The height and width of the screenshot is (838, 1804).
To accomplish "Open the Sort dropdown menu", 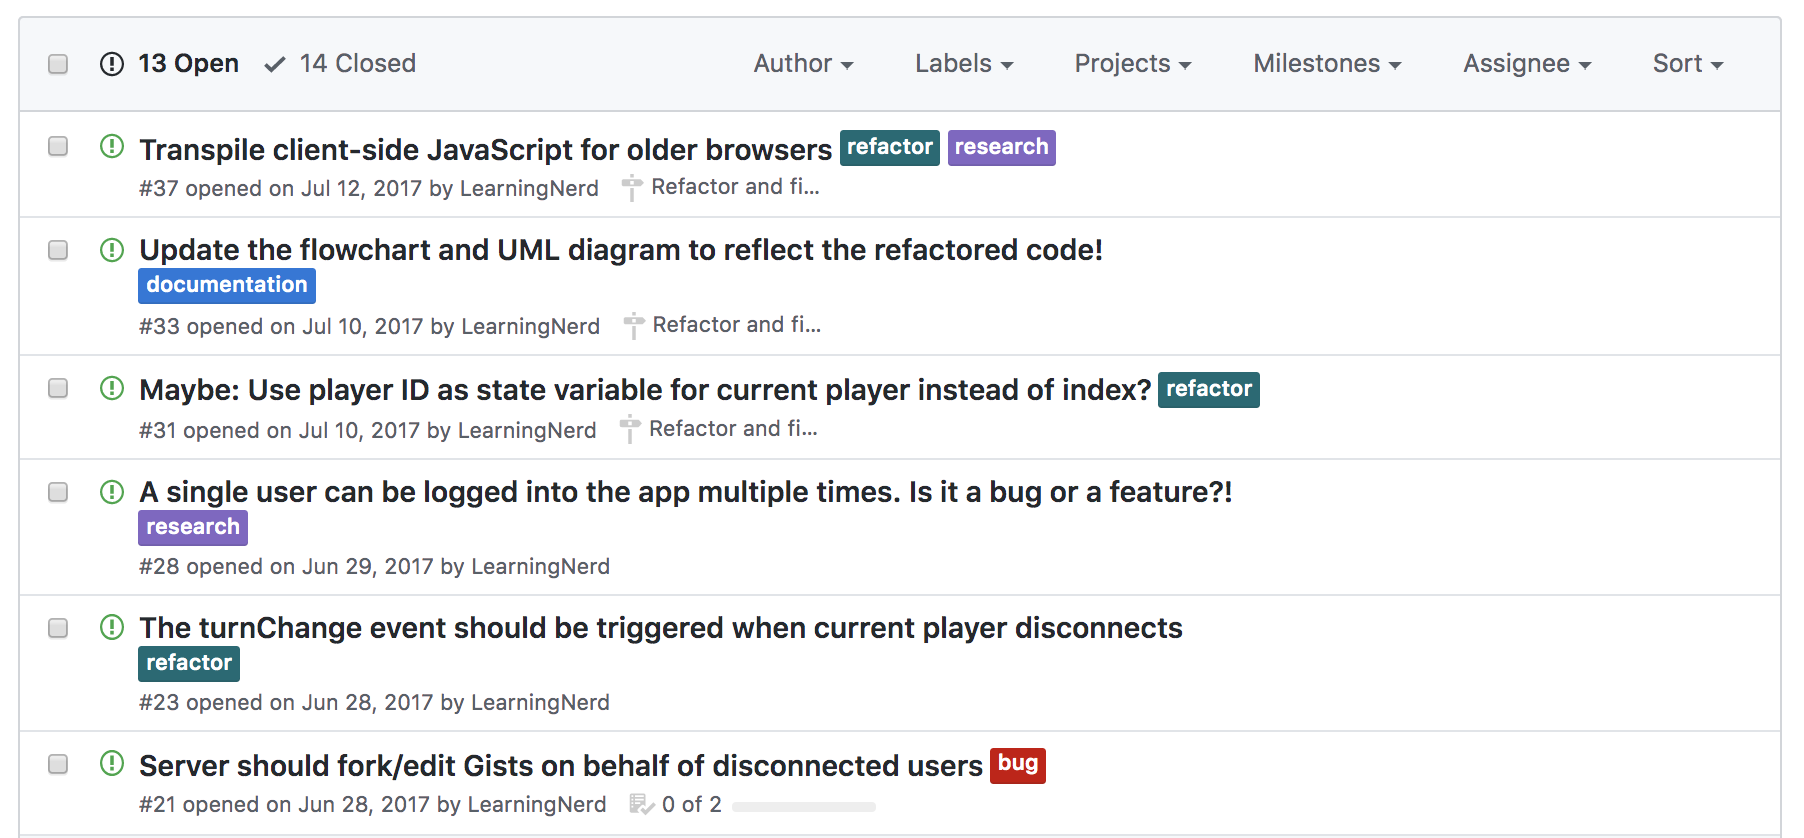I will (x=1687, y=64).
